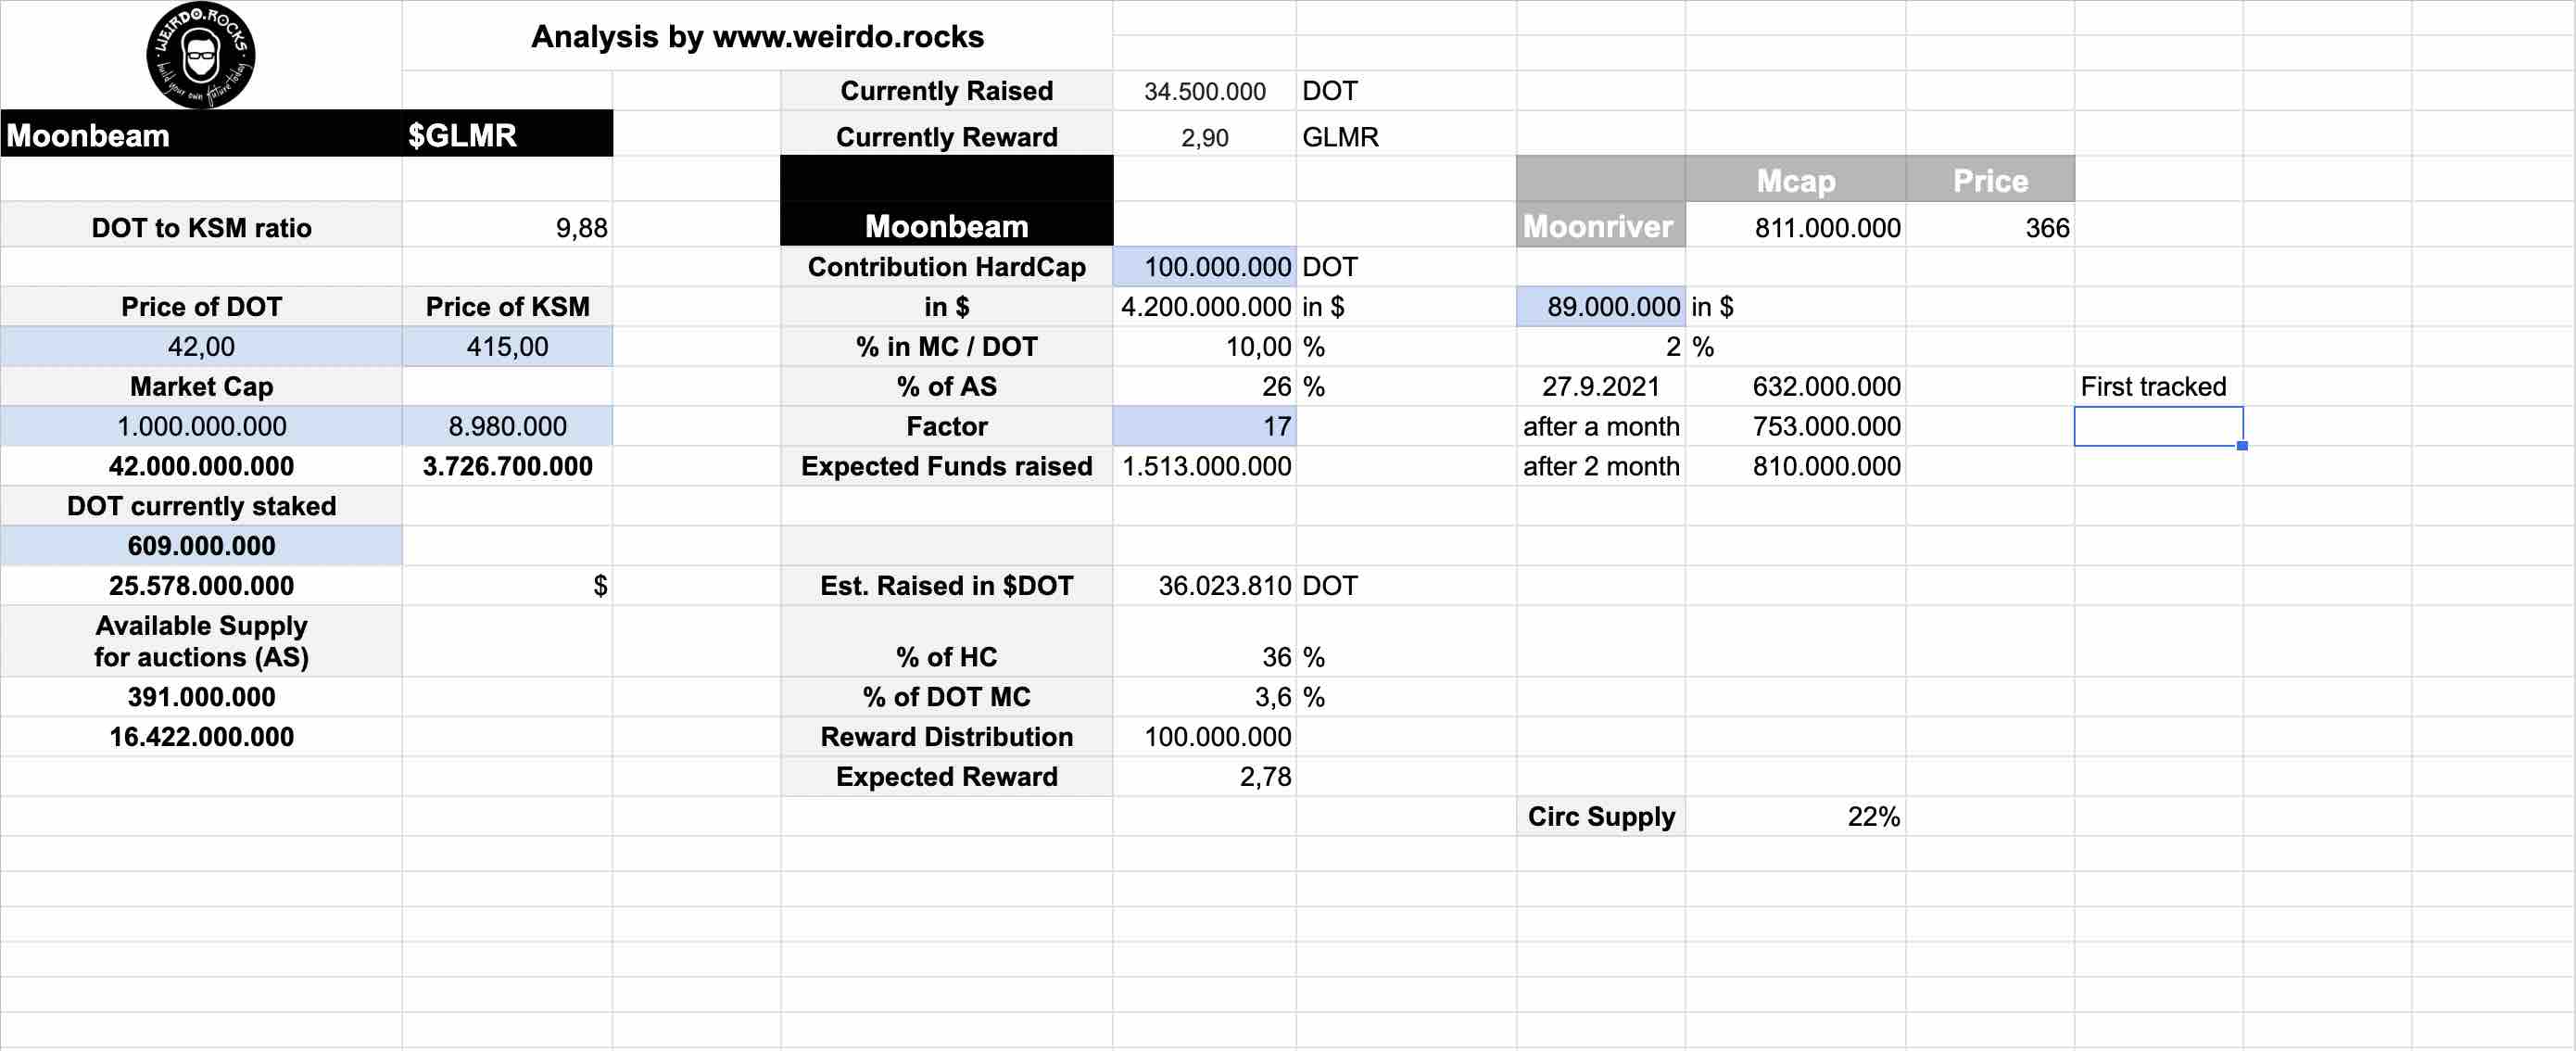Select the '% in MC / DOT' label
The height and width of the screenshot is (1051, 2576).
coord(946,346)
